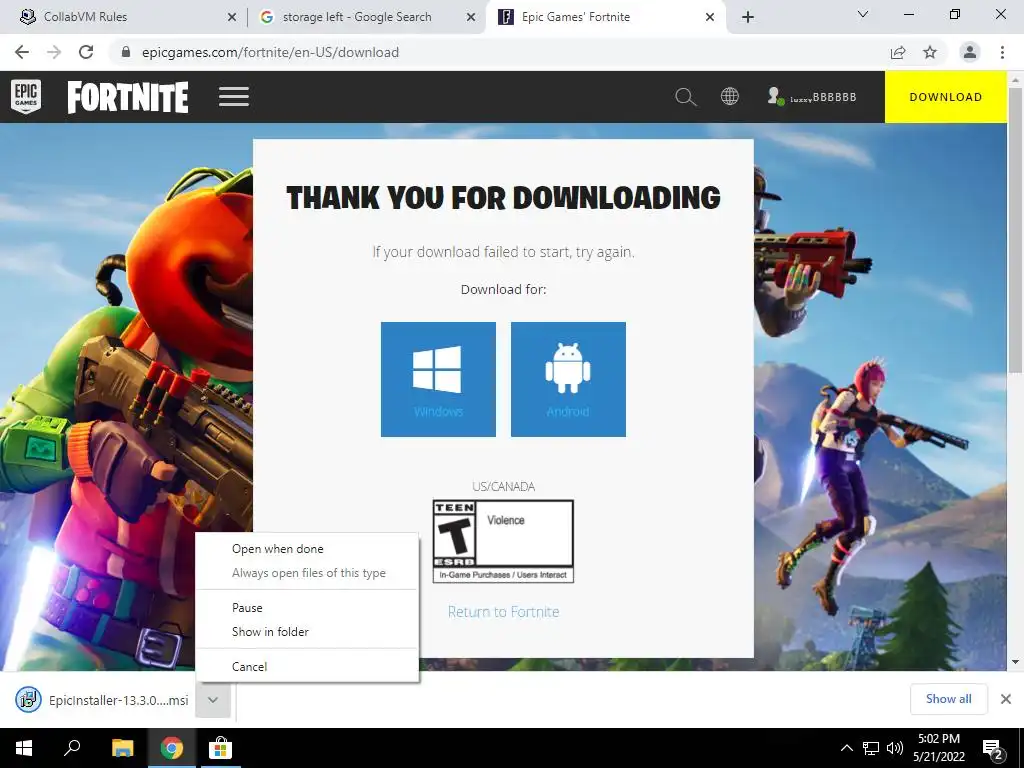The width and height of the screenshot is (1024, 768).
Task: Click the EpicInstaller-13.3.0 msi download item
Action: [103, 700]
